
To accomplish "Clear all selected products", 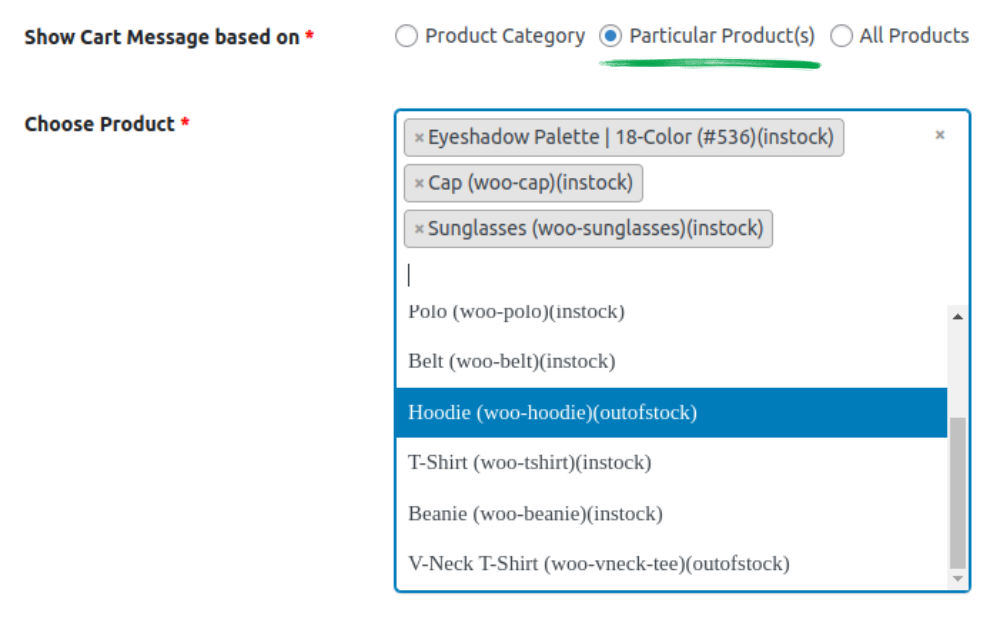I will [940, 135].
